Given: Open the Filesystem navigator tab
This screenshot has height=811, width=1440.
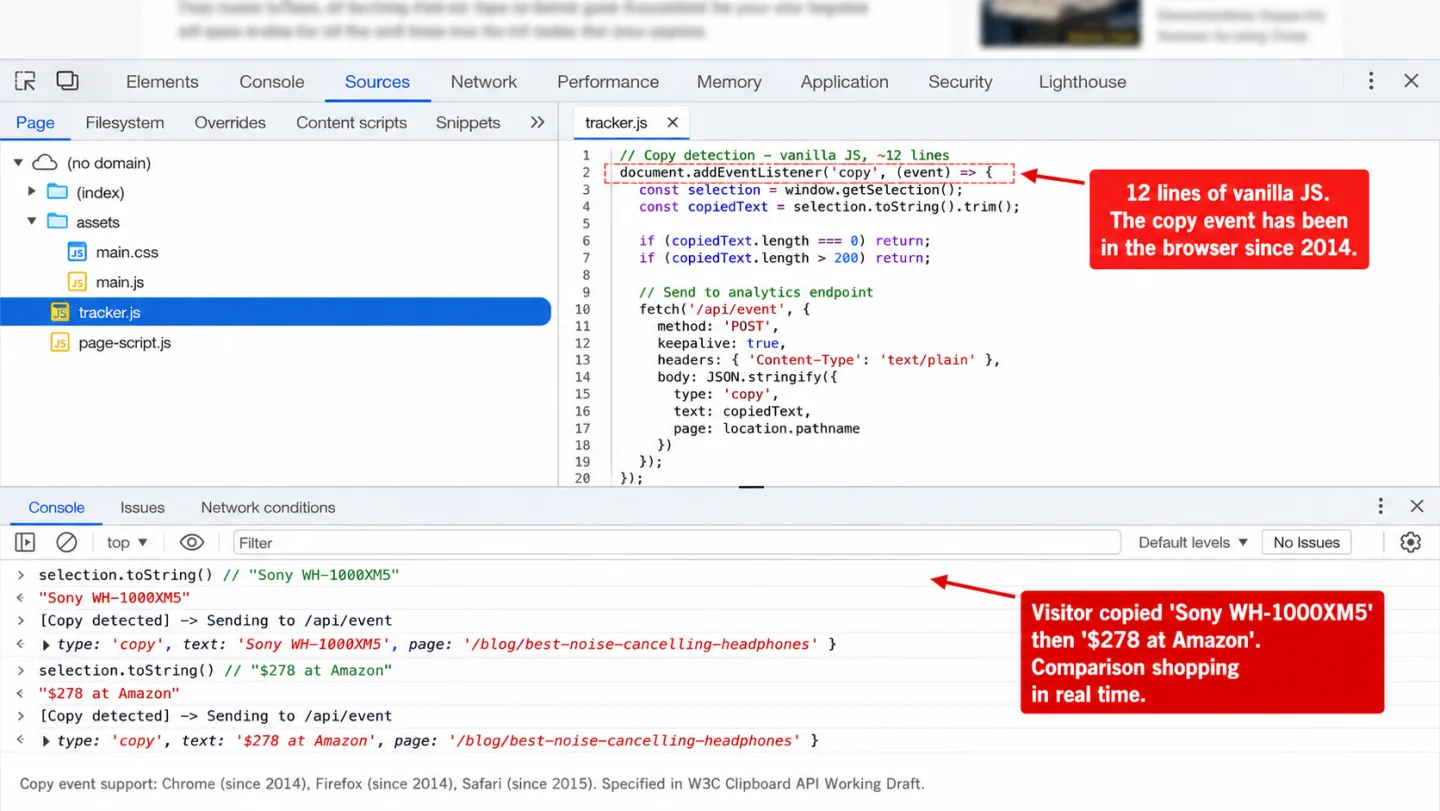Looking at the screenshot, I should [x=125, y=123].
